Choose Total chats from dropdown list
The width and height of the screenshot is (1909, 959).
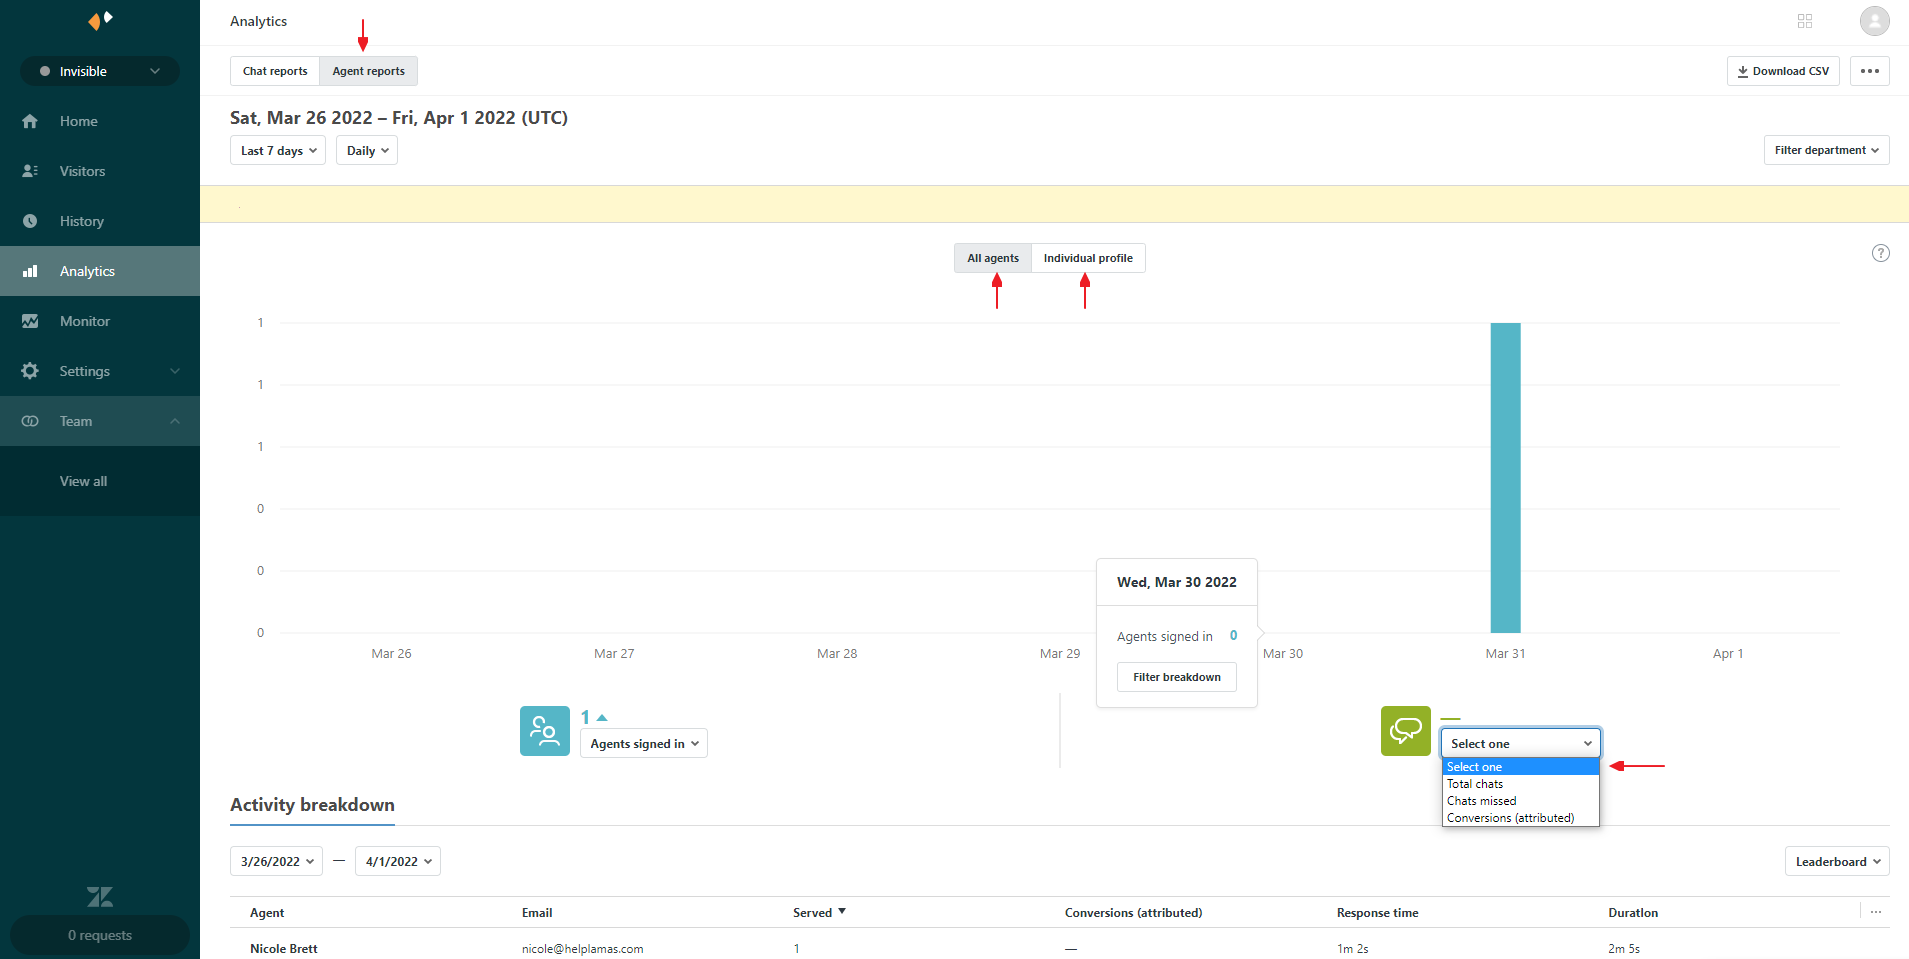[x=1521, y=784]
